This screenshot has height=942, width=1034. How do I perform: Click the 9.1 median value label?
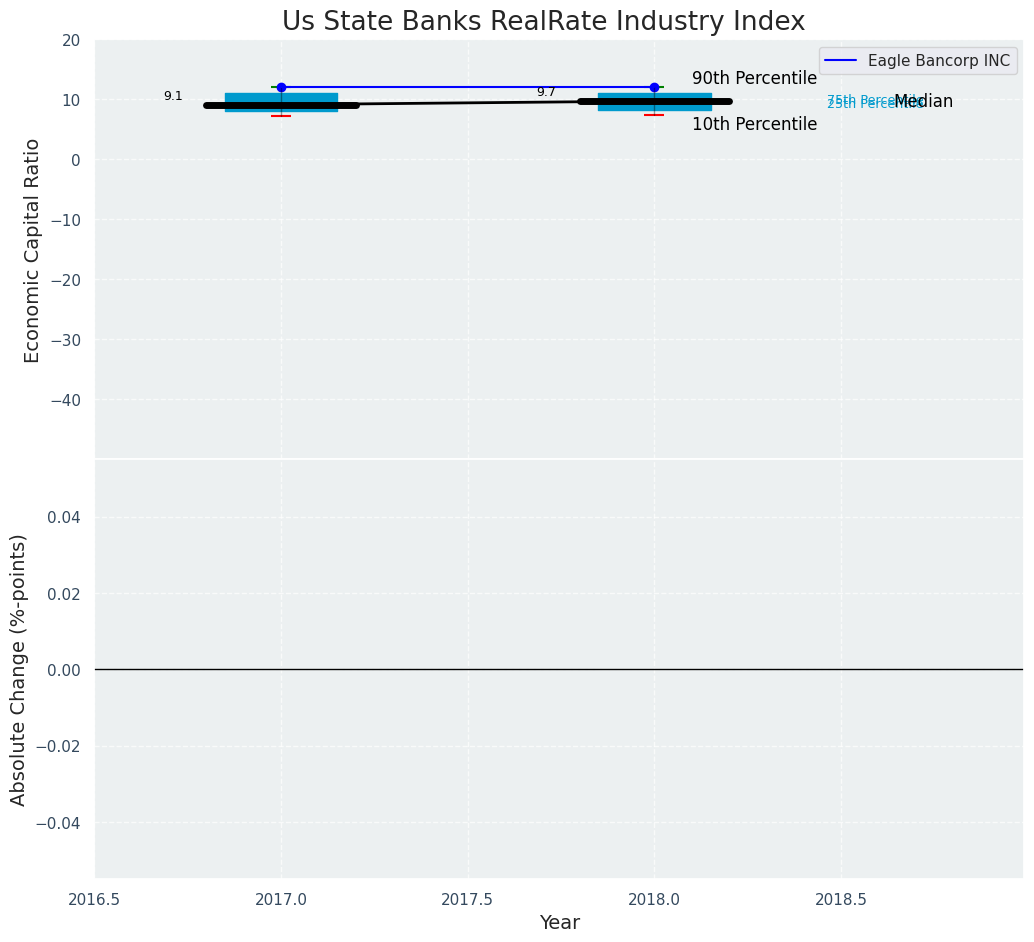173,96
